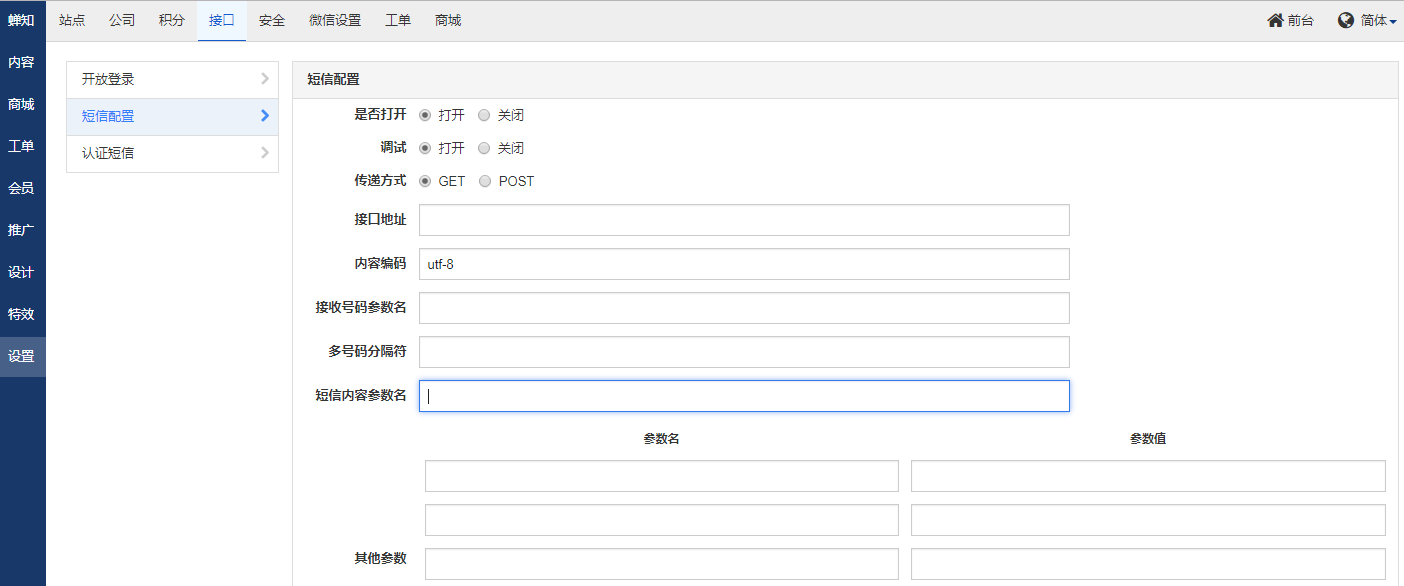Viewport: 1404px width, 586px height.
Task: Expand the 开放登录 chevron arrow
Action: (264, 79)
